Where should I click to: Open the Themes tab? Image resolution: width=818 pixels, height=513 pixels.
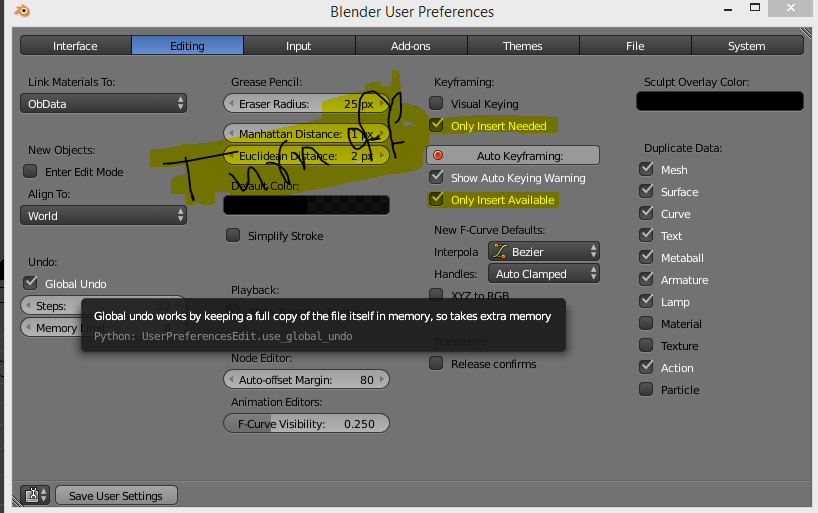click(x=523, y=45)
